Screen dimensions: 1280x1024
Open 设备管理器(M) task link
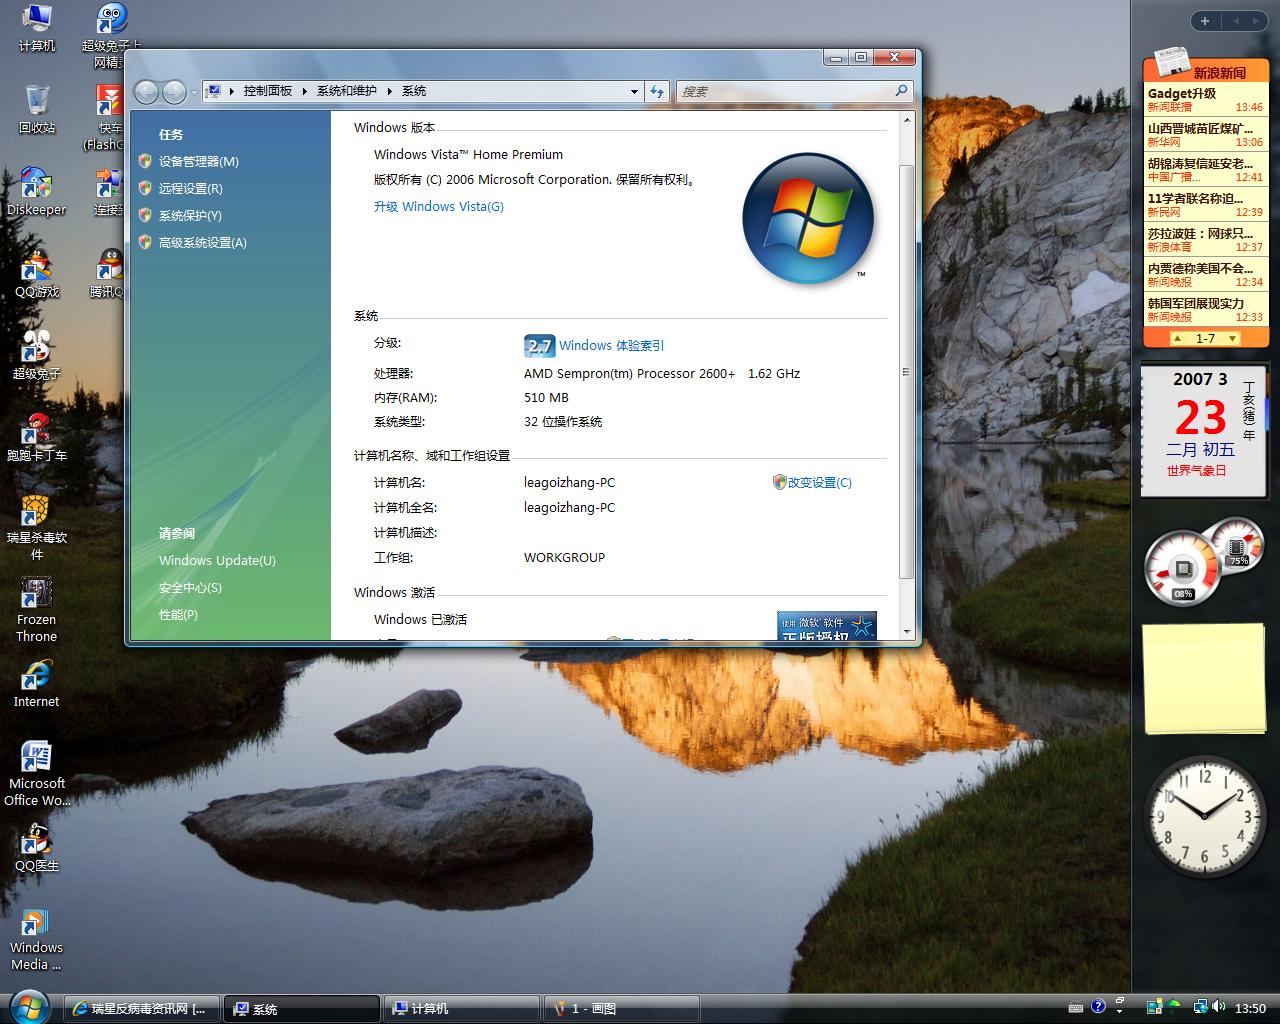(198, 161)
